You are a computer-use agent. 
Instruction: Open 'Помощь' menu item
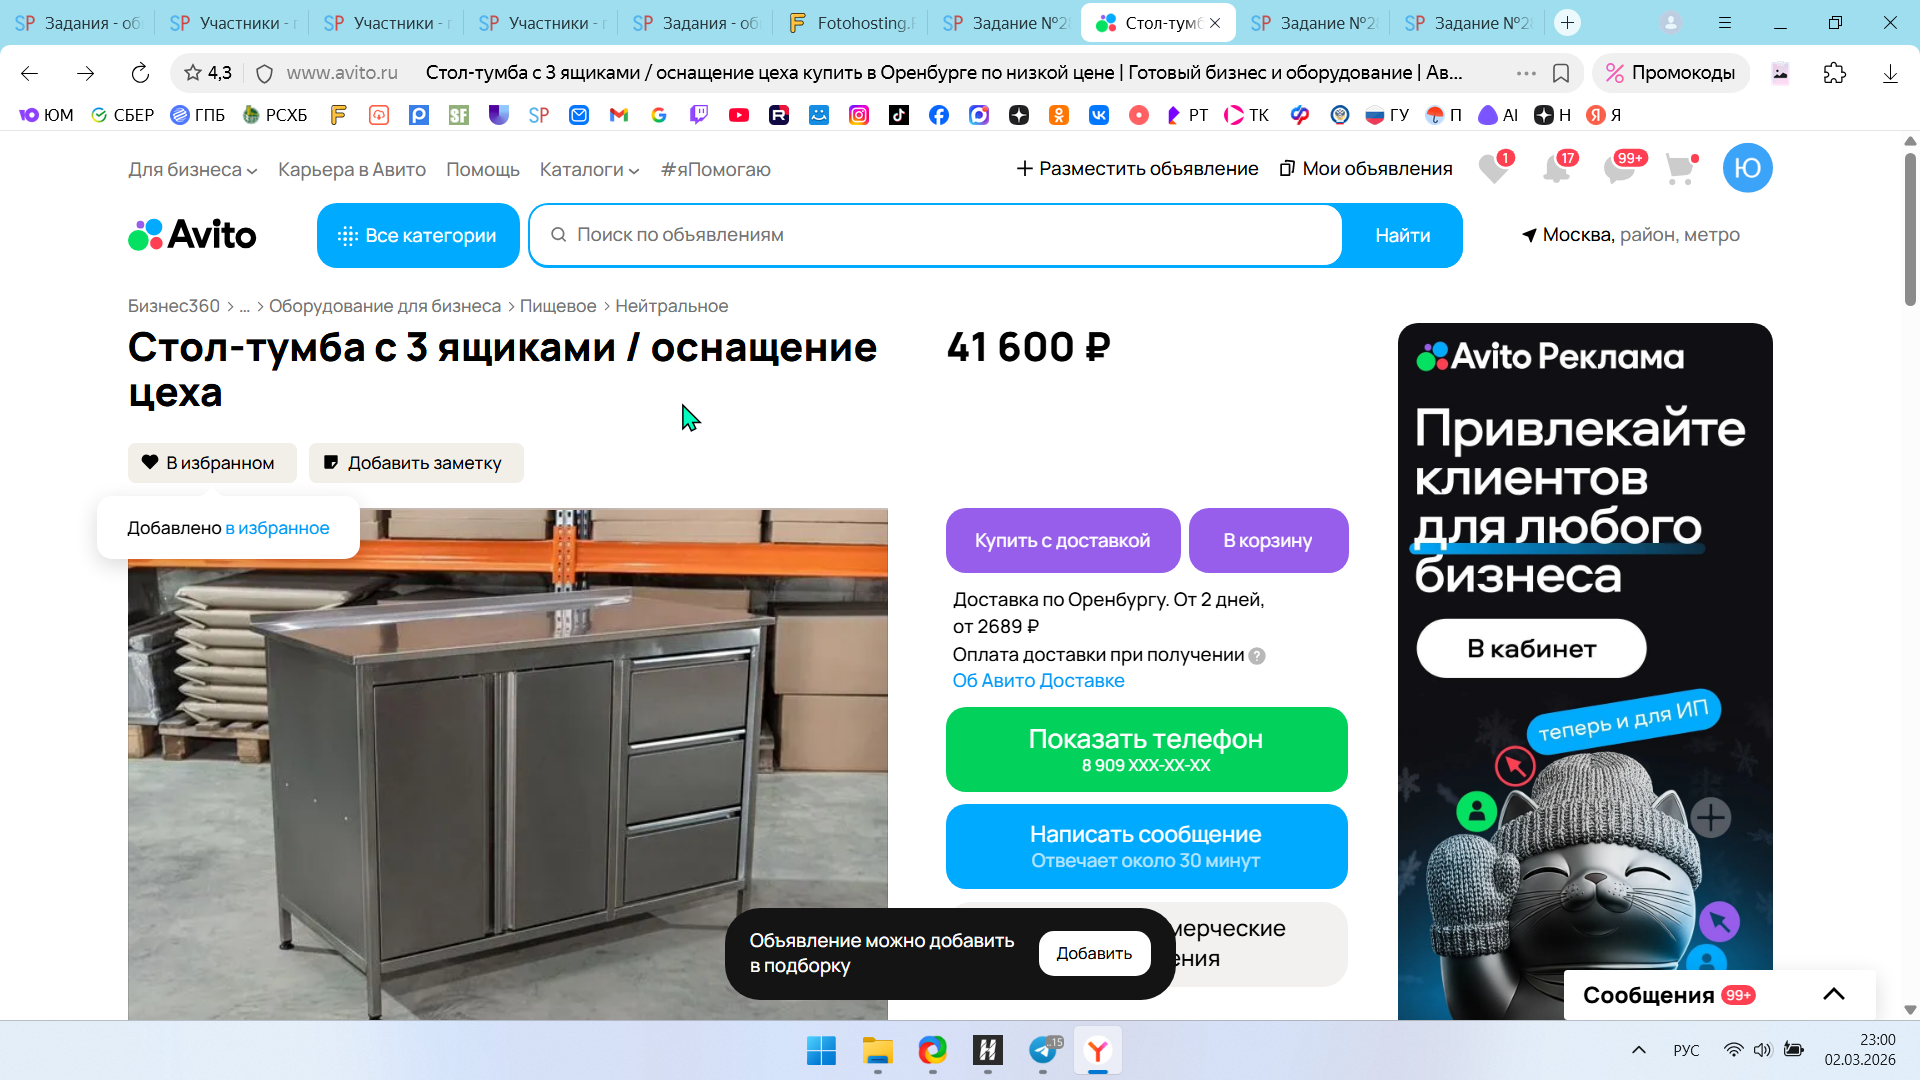tap(482, 170)
